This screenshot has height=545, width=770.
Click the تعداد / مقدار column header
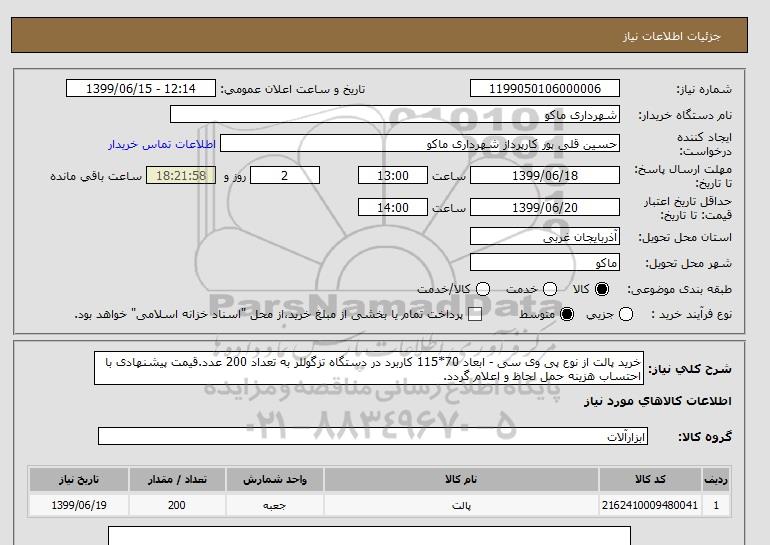(177, 479)
